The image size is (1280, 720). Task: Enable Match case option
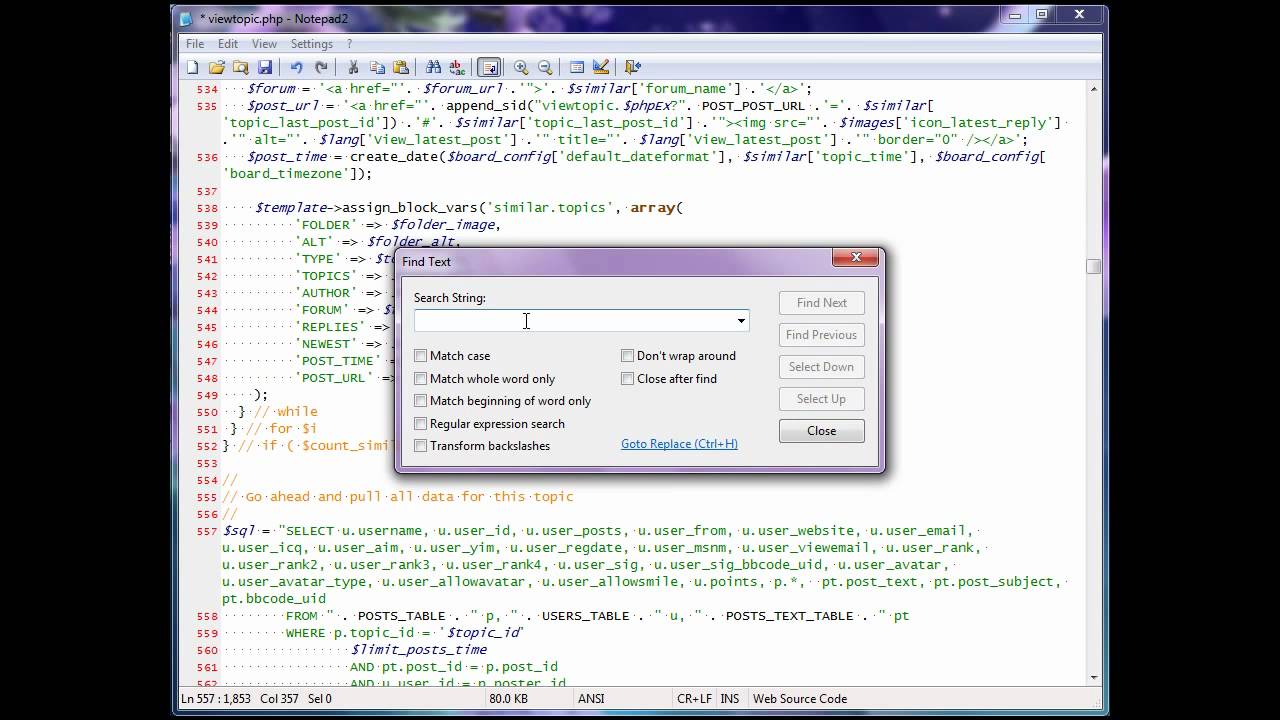(421, 356)
